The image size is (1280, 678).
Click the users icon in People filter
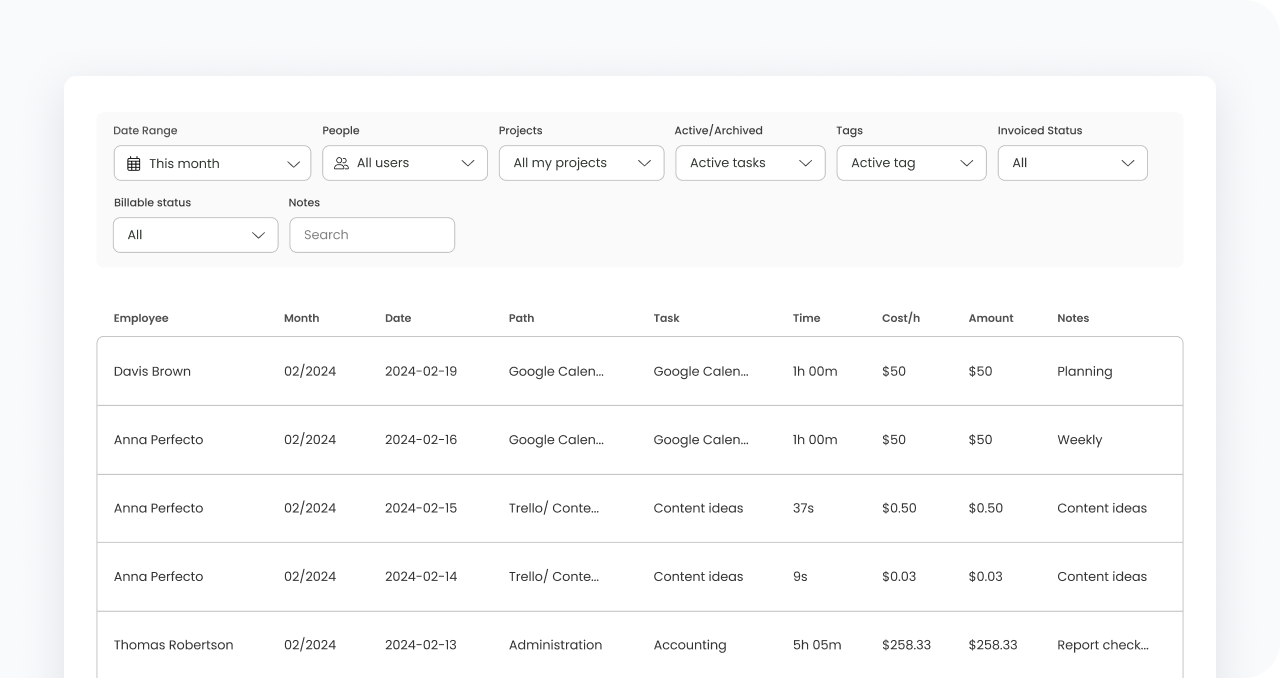click(x=342, y=163)
